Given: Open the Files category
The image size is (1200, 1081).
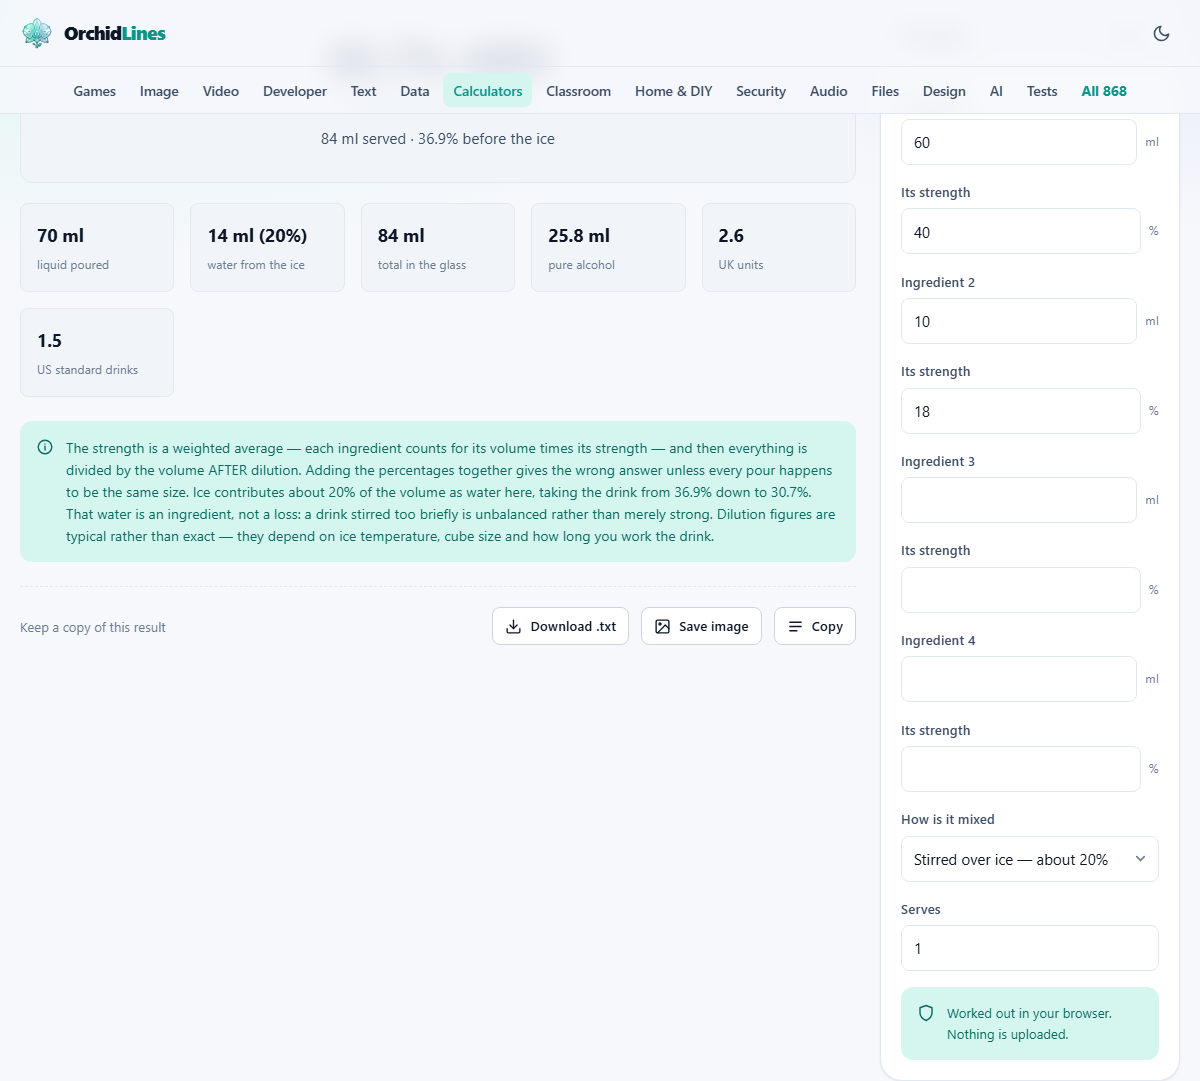Looking at the screenshot, I should click(x=885, y=91).
